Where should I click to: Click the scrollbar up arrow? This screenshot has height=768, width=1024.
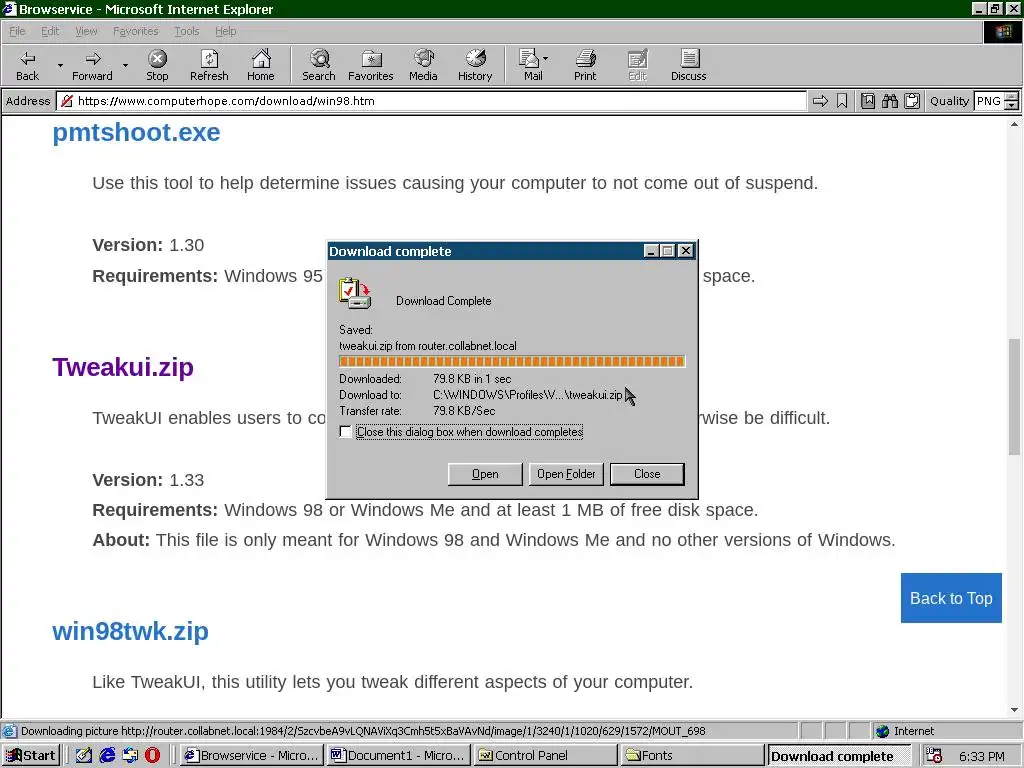click(x=1014, y=124)
